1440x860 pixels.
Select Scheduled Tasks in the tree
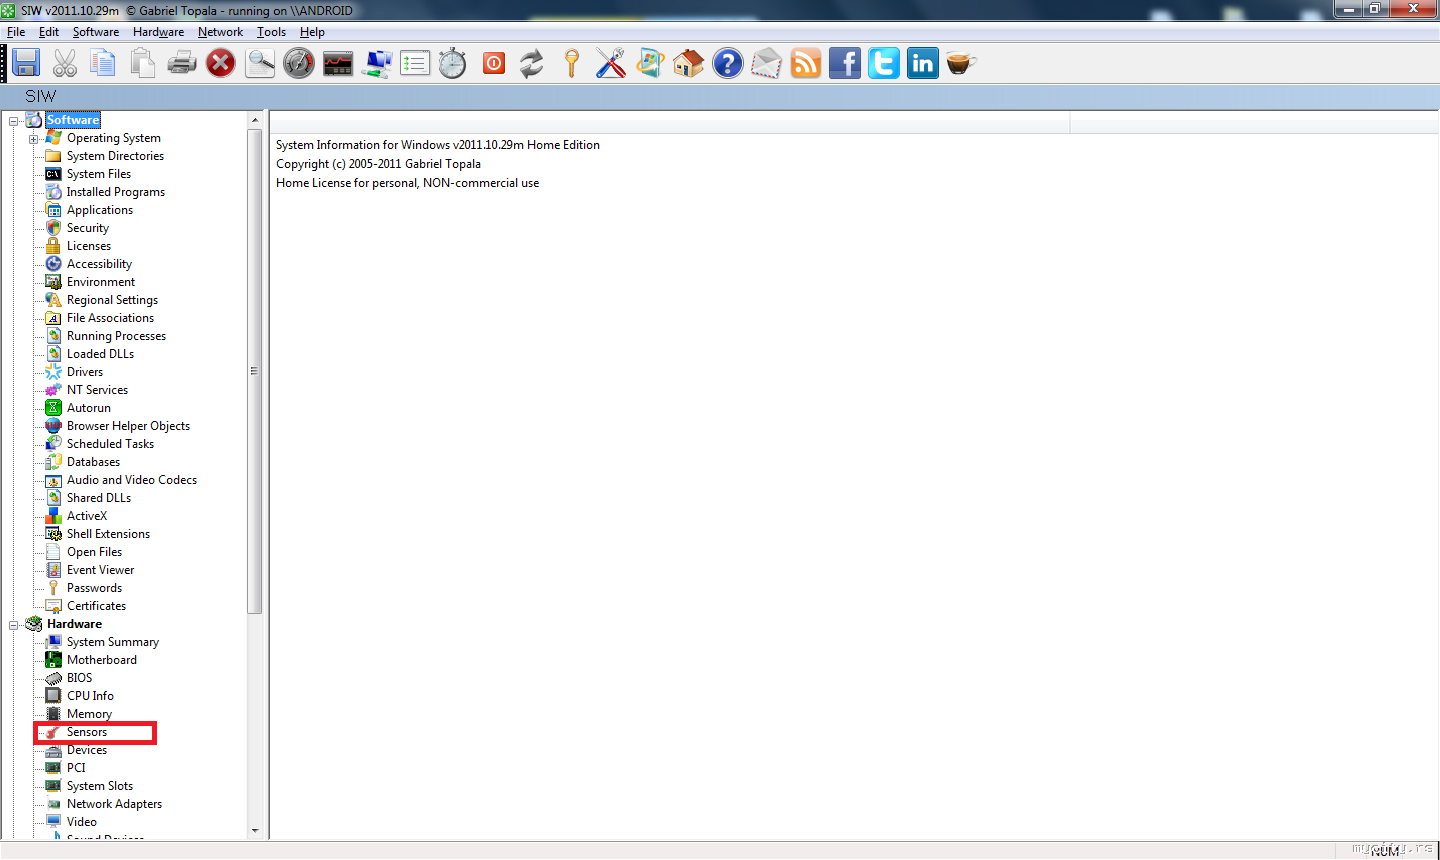click(110, 444)
